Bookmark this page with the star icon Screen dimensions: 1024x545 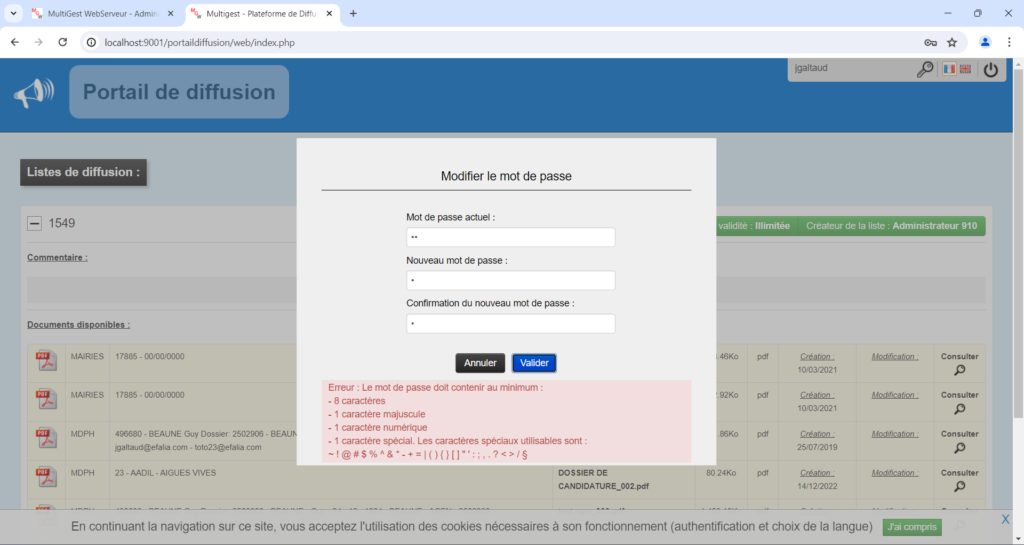pos(952,43)
